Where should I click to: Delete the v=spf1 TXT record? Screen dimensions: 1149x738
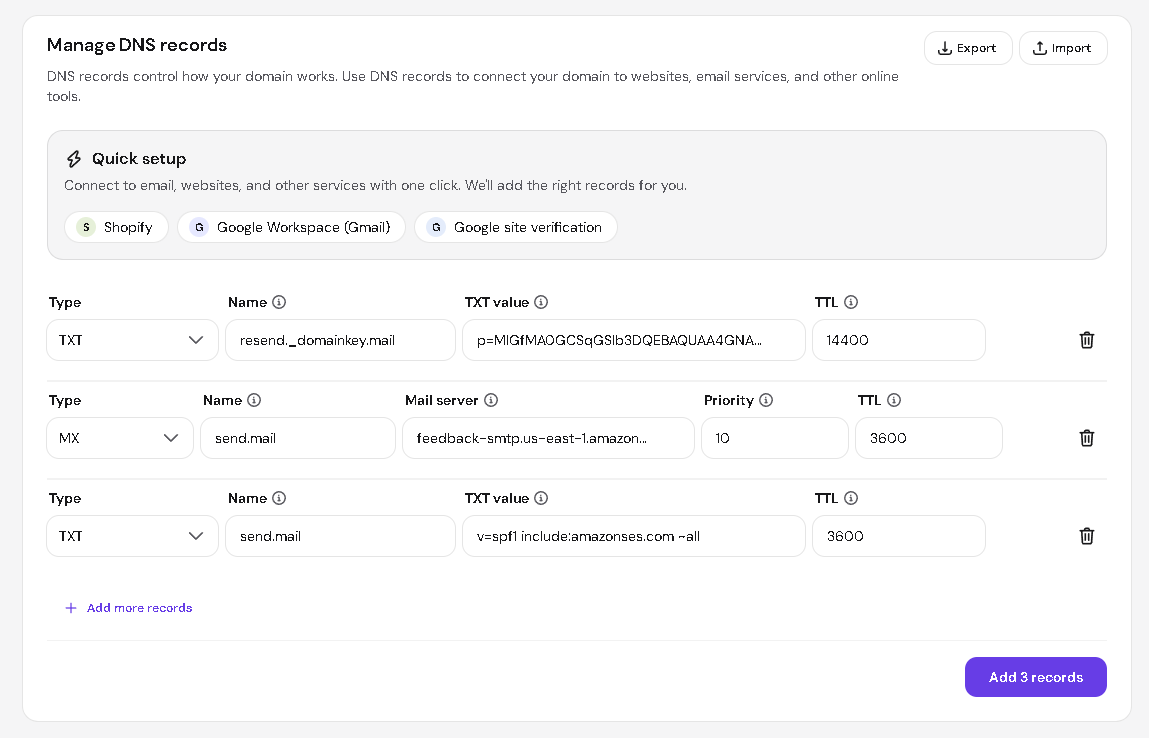coord(1087,536)
